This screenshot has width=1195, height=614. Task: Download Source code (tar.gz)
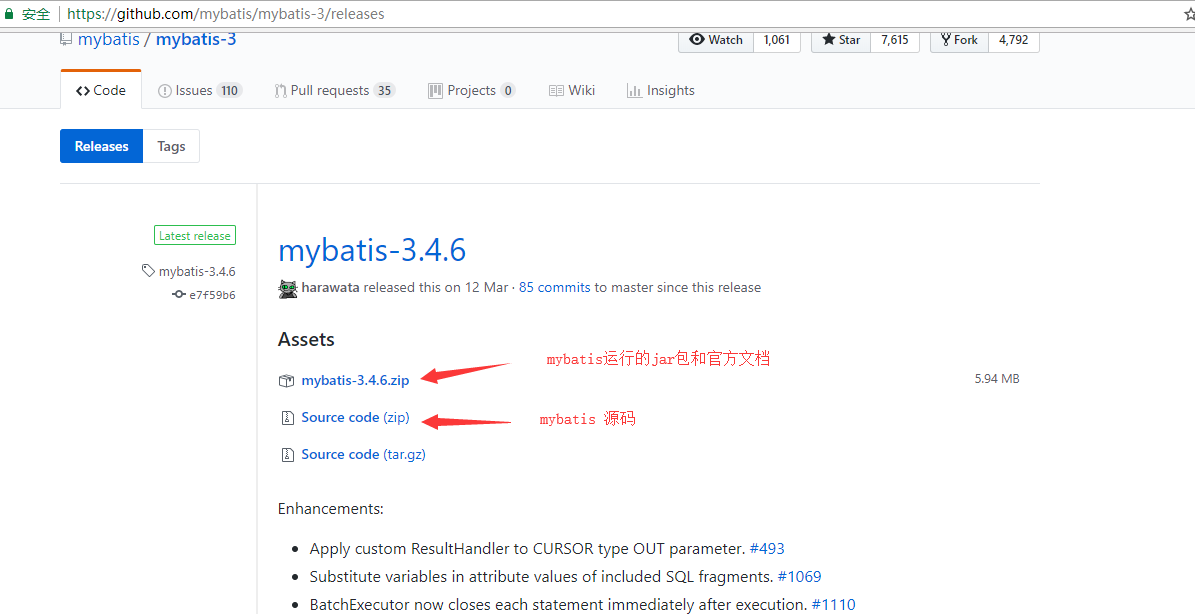pyautogui.click(x=364, y=454)
